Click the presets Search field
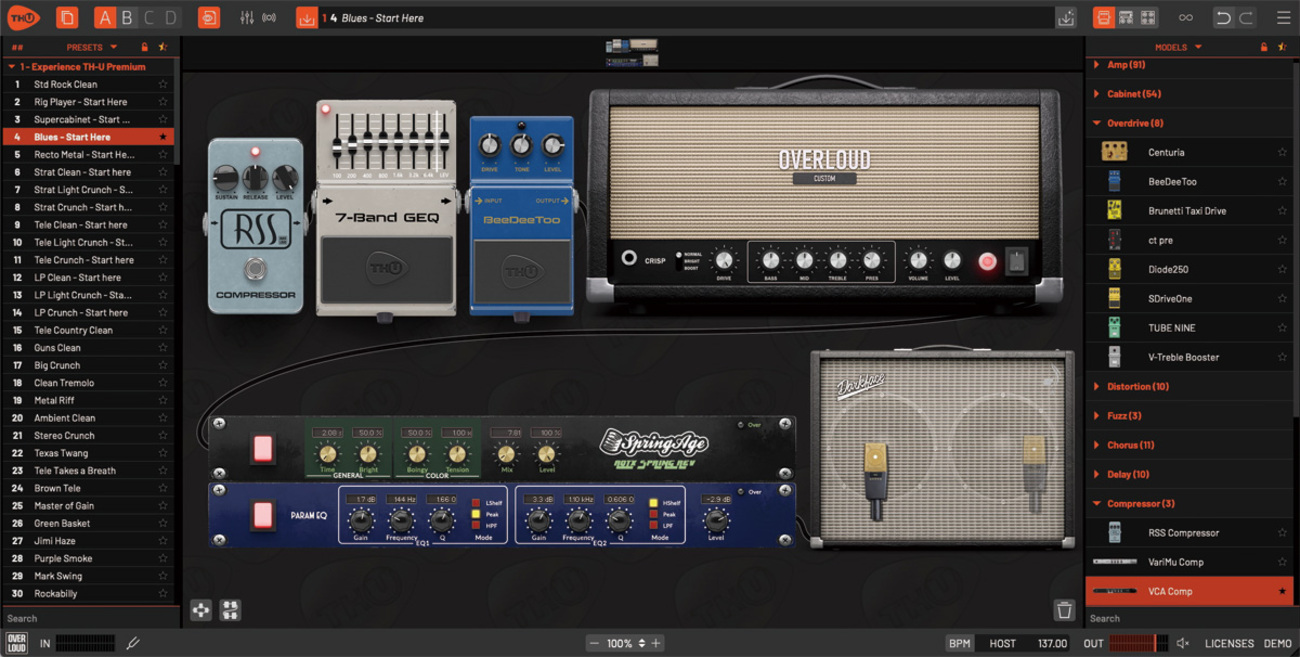The width and height of the screenshot is (1300, 657). click(x=88, y=618)
